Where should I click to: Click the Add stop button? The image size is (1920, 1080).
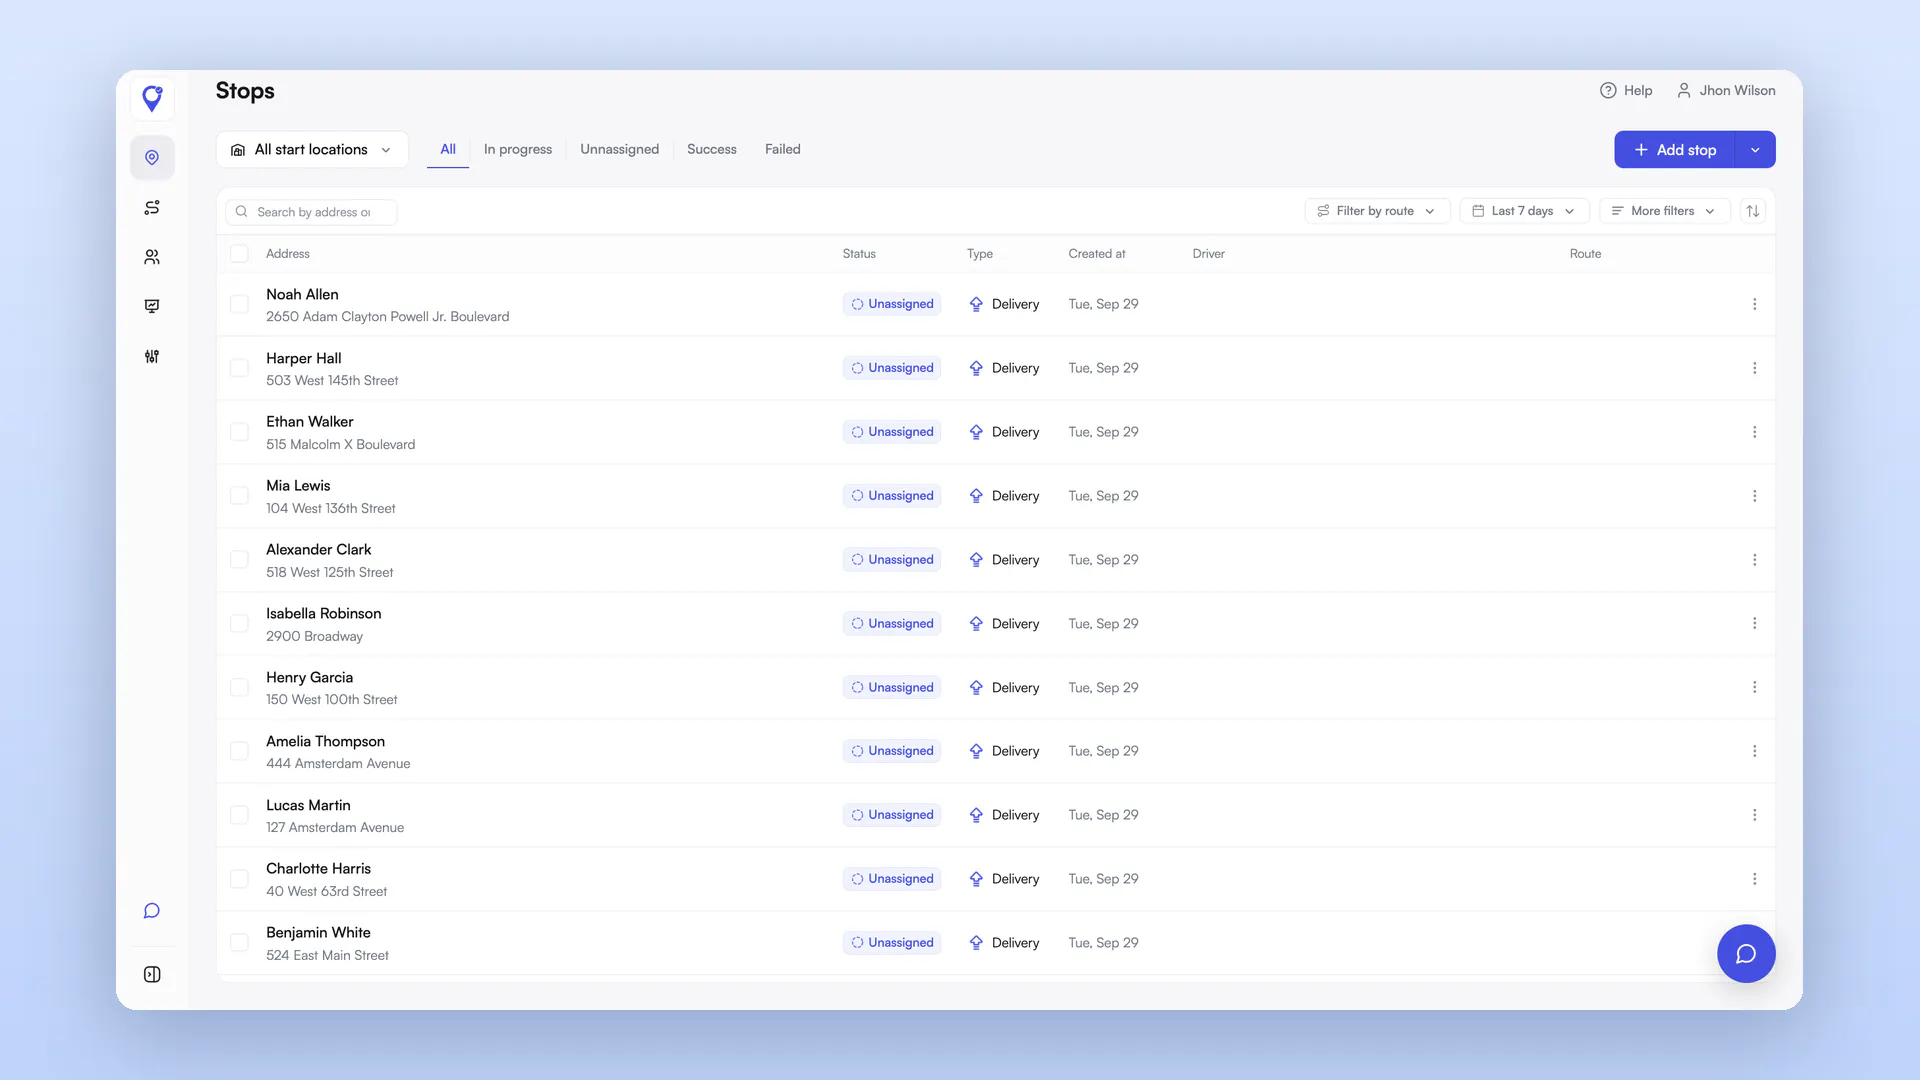click(x=1675, y=150)
